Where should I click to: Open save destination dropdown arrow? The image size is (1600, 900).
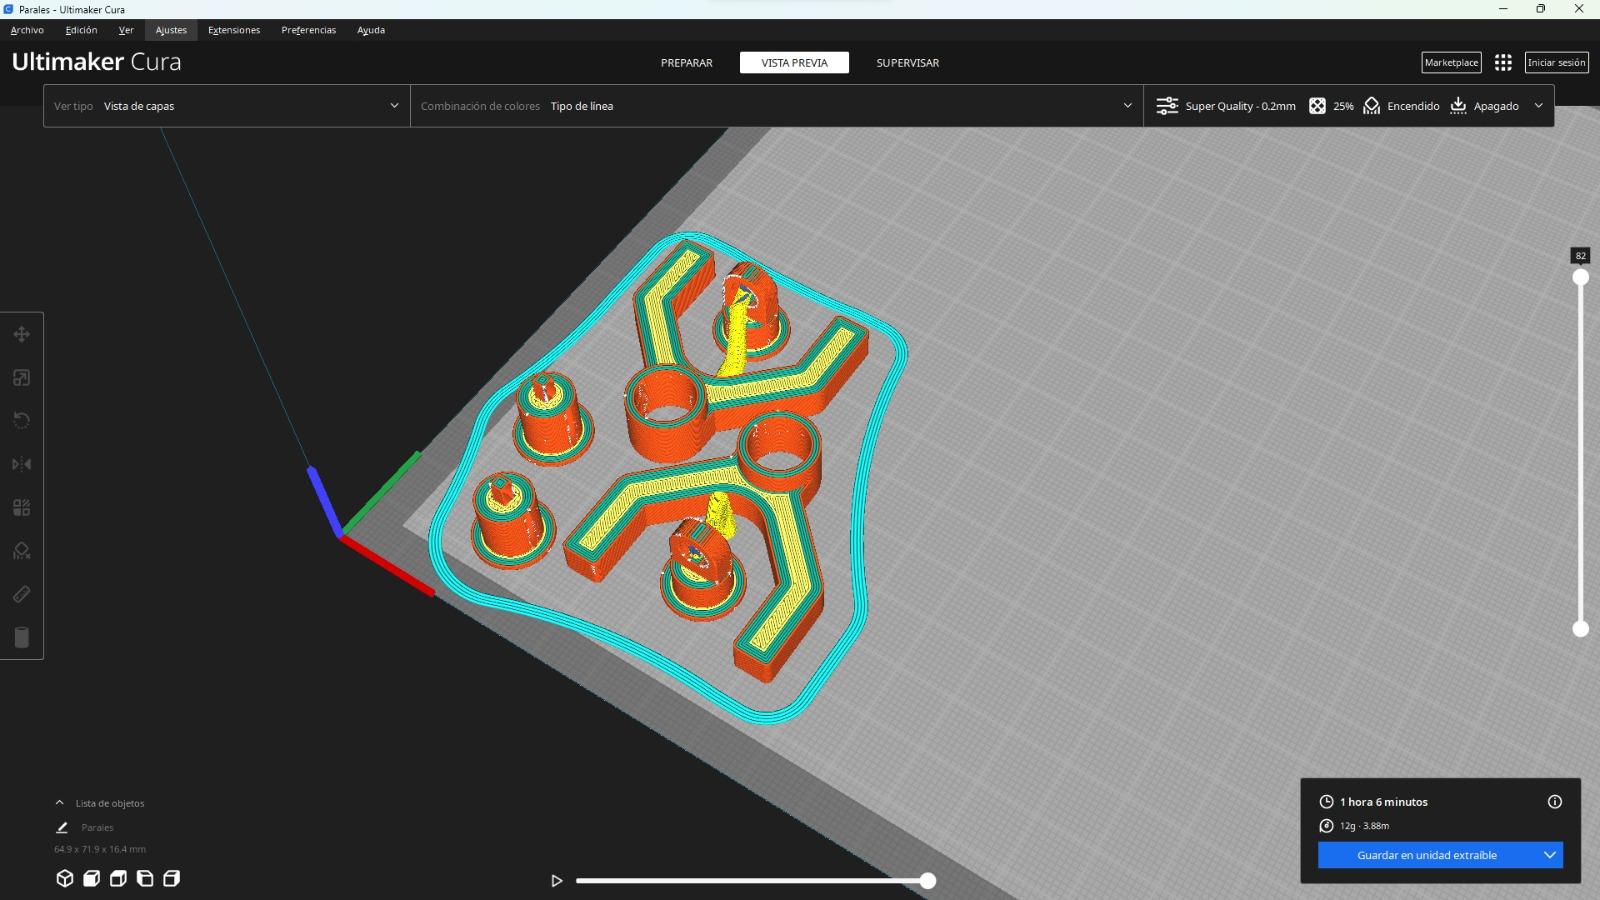(x=1550, y=855)
